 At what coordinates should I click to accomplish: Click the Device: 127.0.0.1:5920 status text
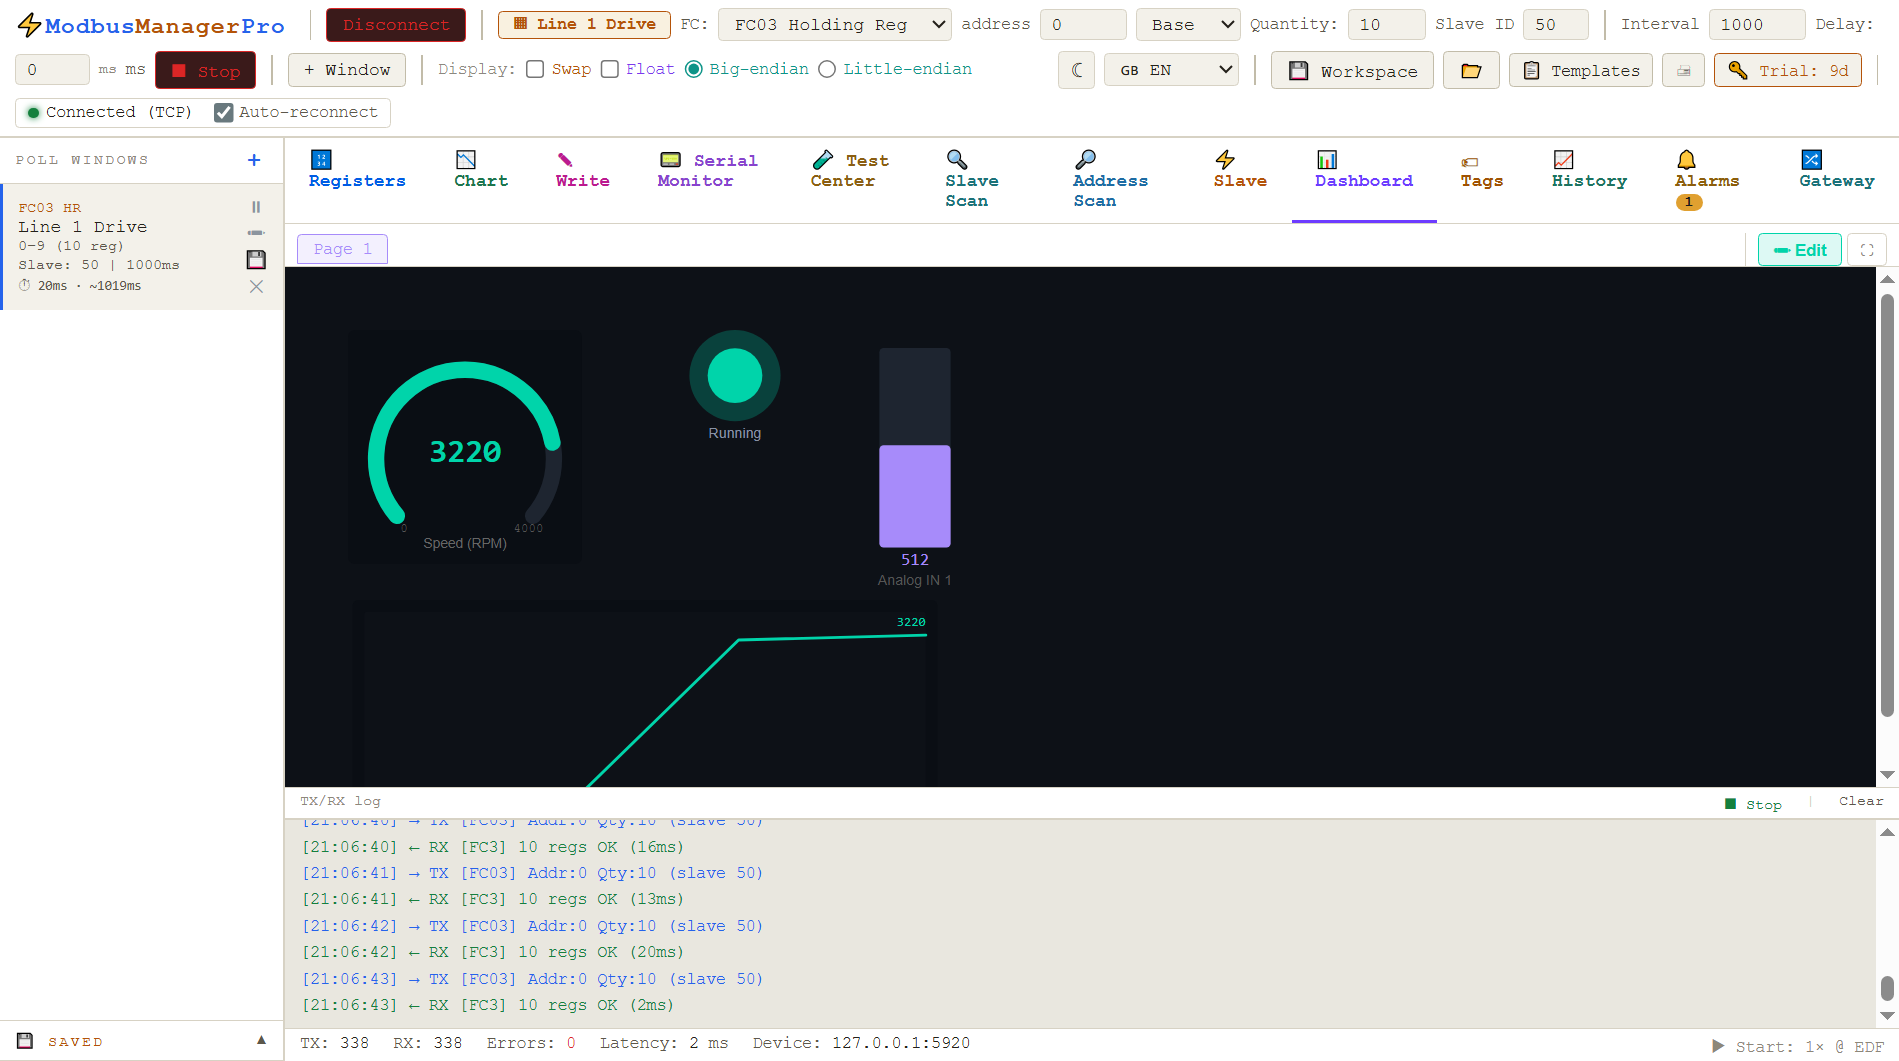[861, 1043]
